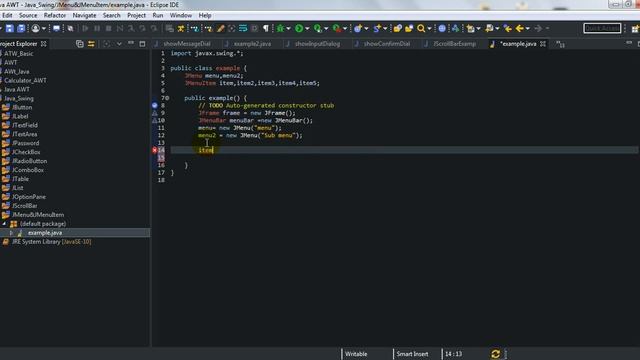The width and height of the screenshot is (640, 360).
Task: Toggle Show Whitespace Characters pilcrow icon
Action: pos(266,28)
